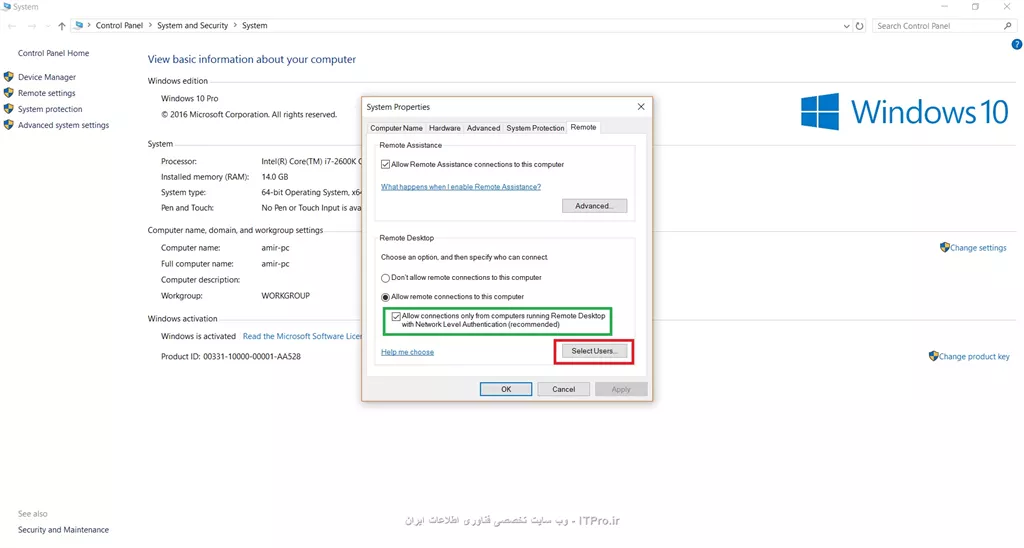Open System protection from sidebar
This screenshot has width=1024, height=548.
point(50,109)
